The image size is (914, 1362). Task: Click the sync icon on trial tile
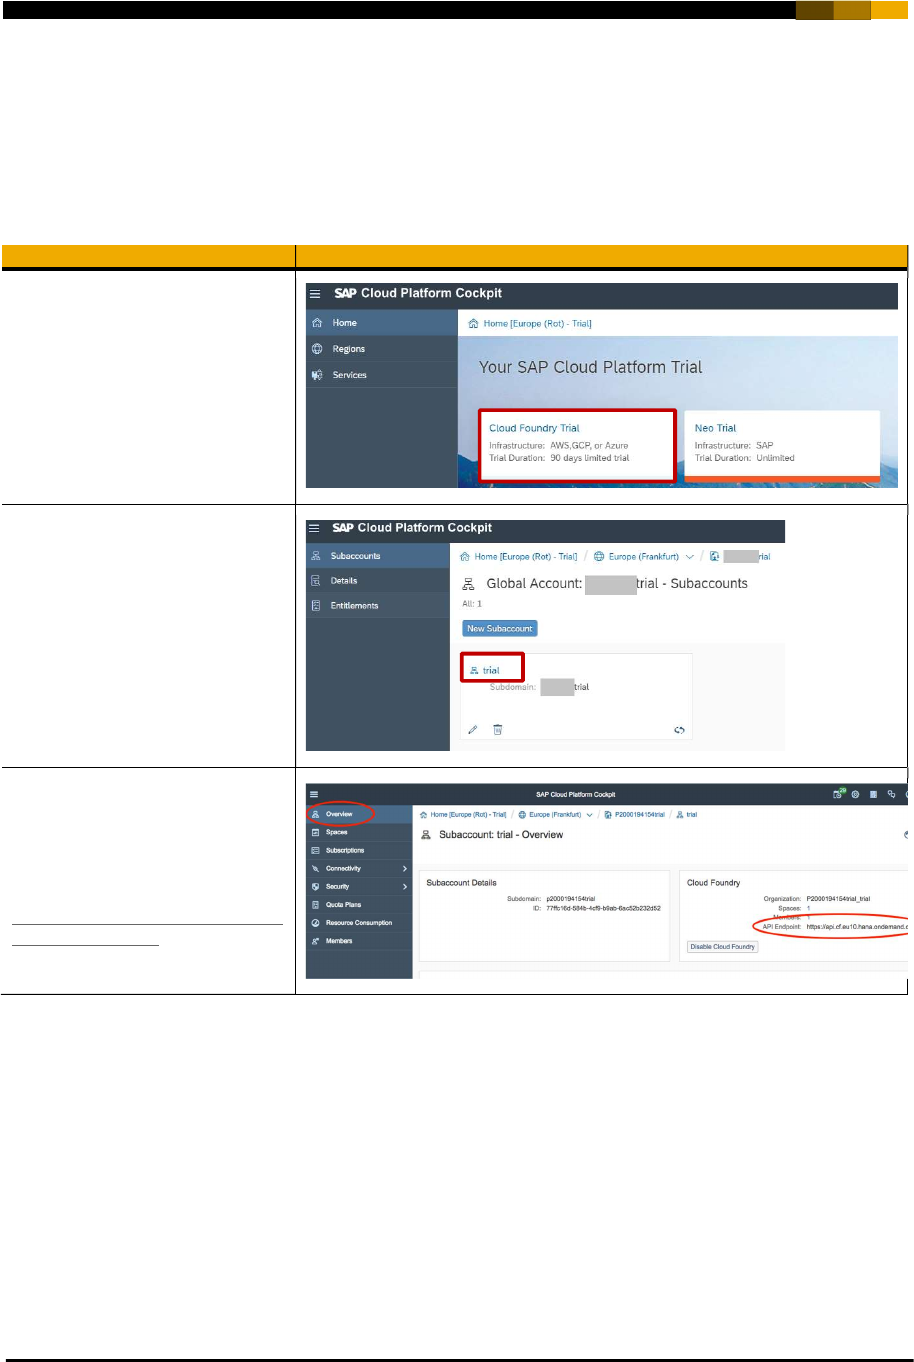click(679, 730)
